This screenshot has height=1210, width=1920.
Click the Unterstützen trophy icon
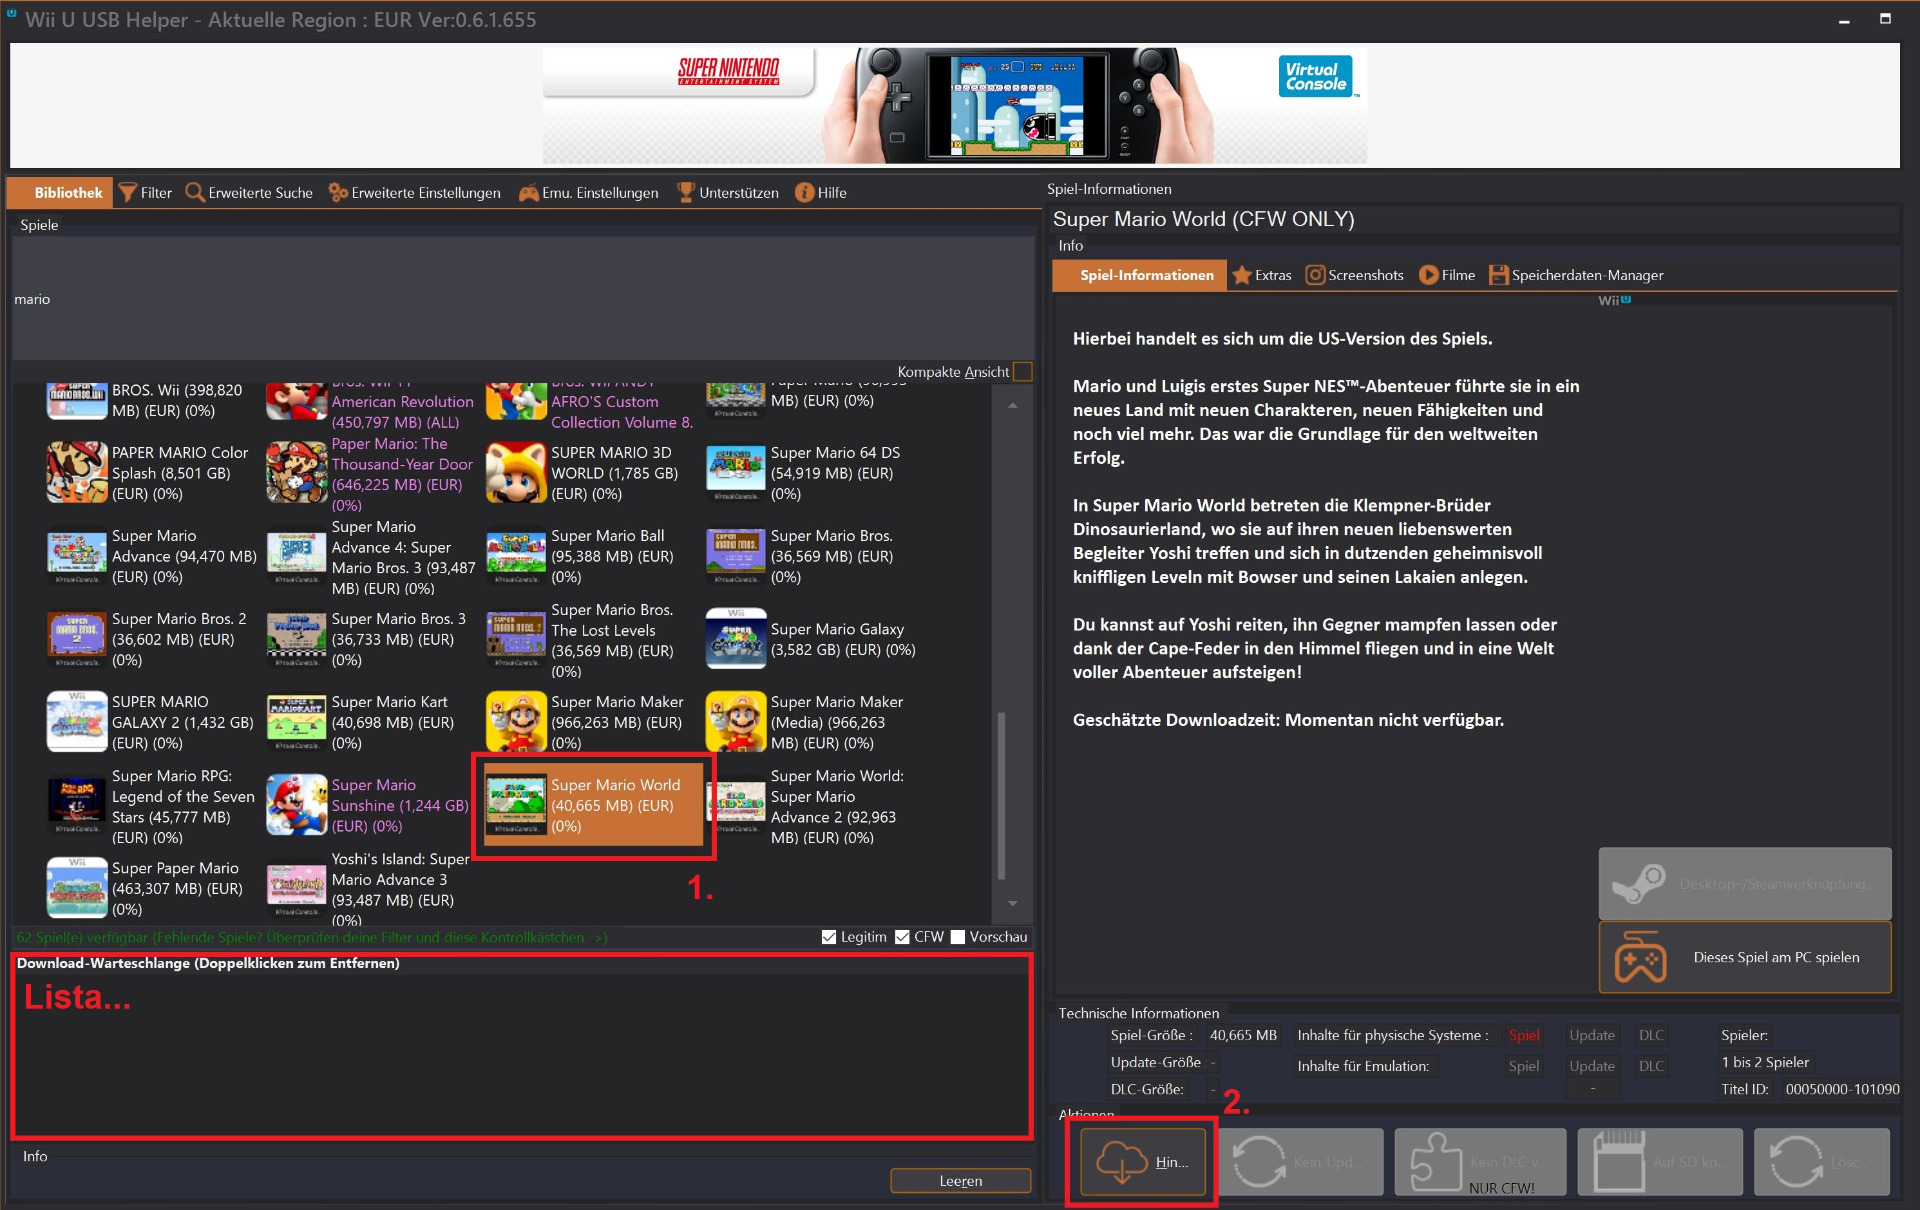click(686, 193)
